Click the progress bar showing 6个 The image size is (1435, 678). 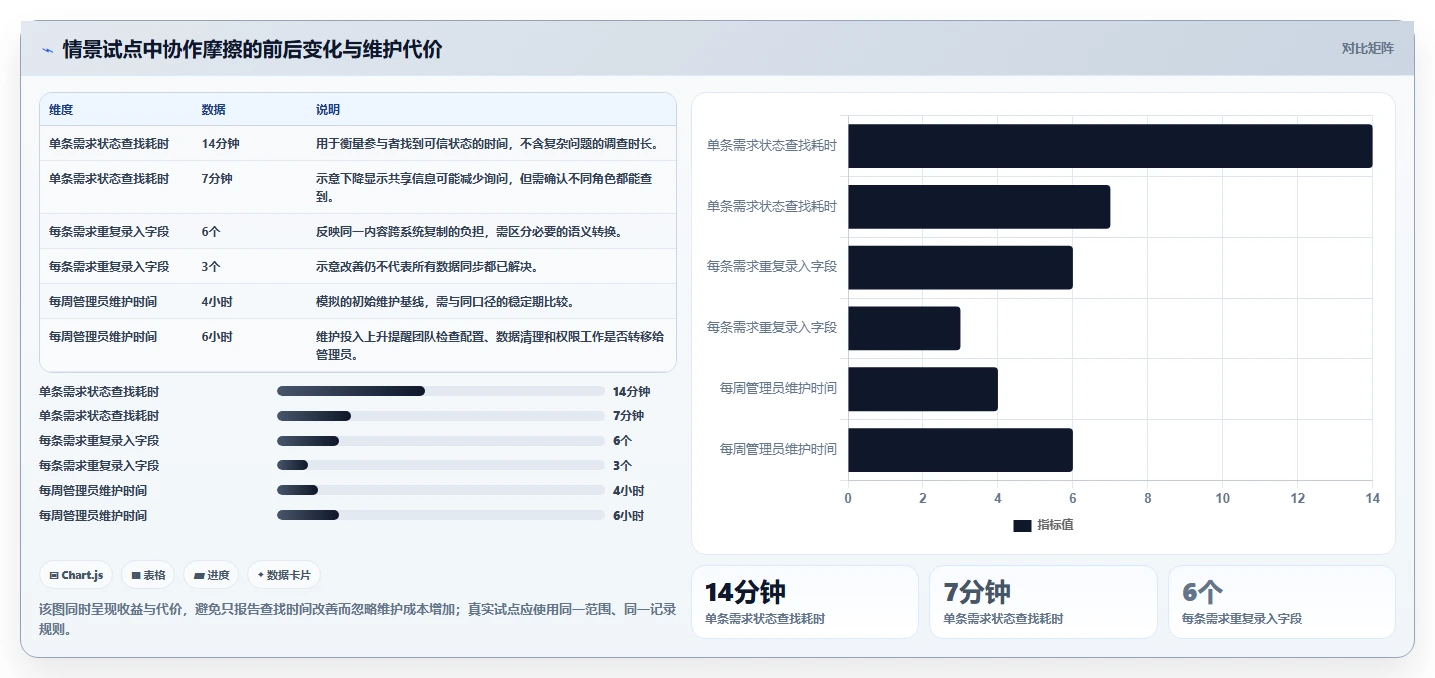pos(441,441)
